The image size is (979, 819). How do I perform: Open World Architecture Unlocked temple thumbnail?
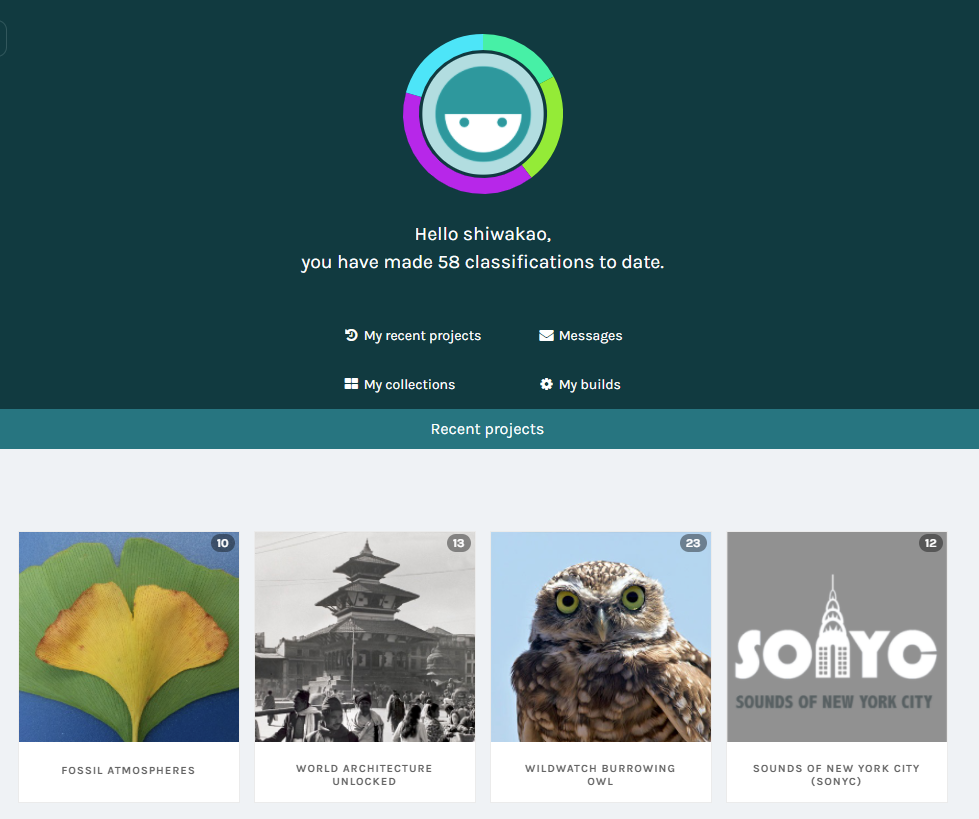pyautogui.click(x=365, y=637)
